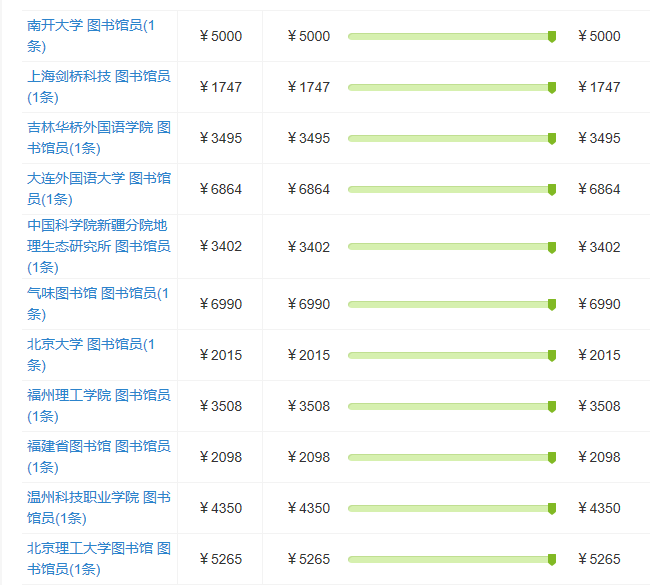Open the 南开大学 图书馆员 link

coord(91,36)
